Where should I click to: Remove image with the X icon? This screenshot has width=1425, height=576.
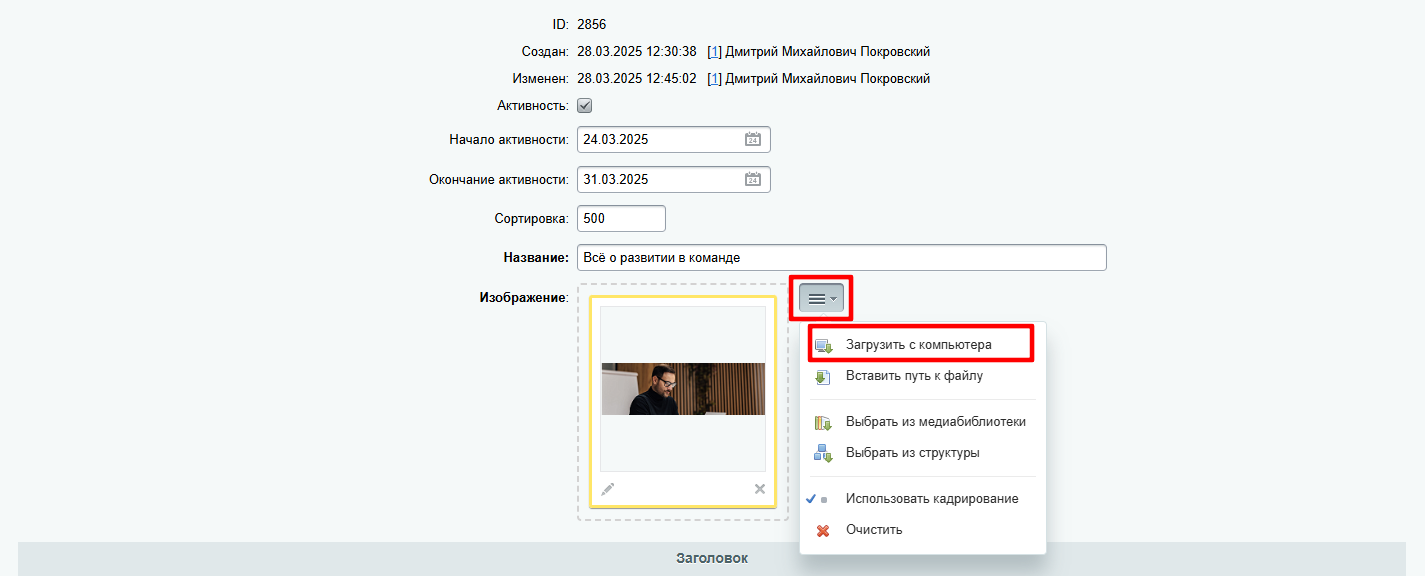tap(760, 489)
